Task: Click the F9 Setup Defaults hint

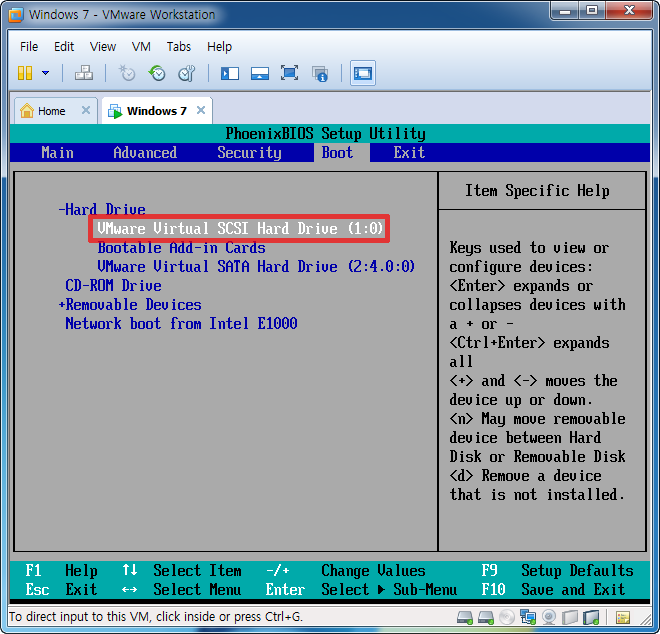Action: coord(557,570)
